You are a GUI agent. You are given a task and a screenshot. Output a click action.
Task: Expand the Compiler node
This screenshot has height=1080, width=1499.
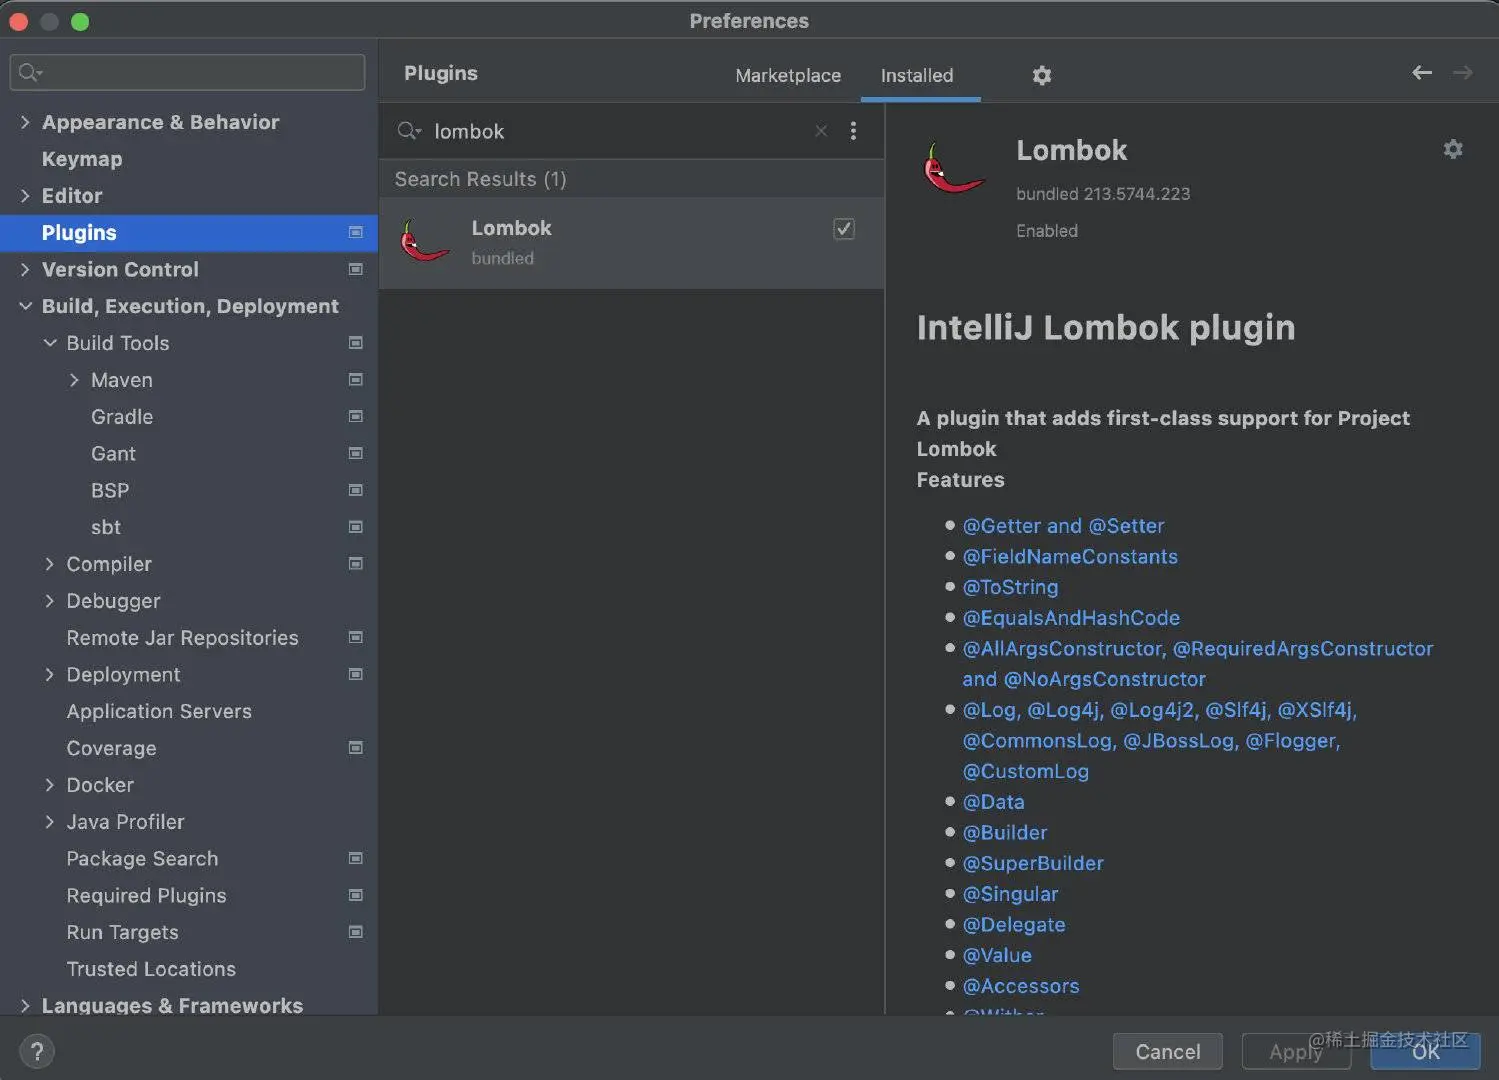tap(50, 564)
